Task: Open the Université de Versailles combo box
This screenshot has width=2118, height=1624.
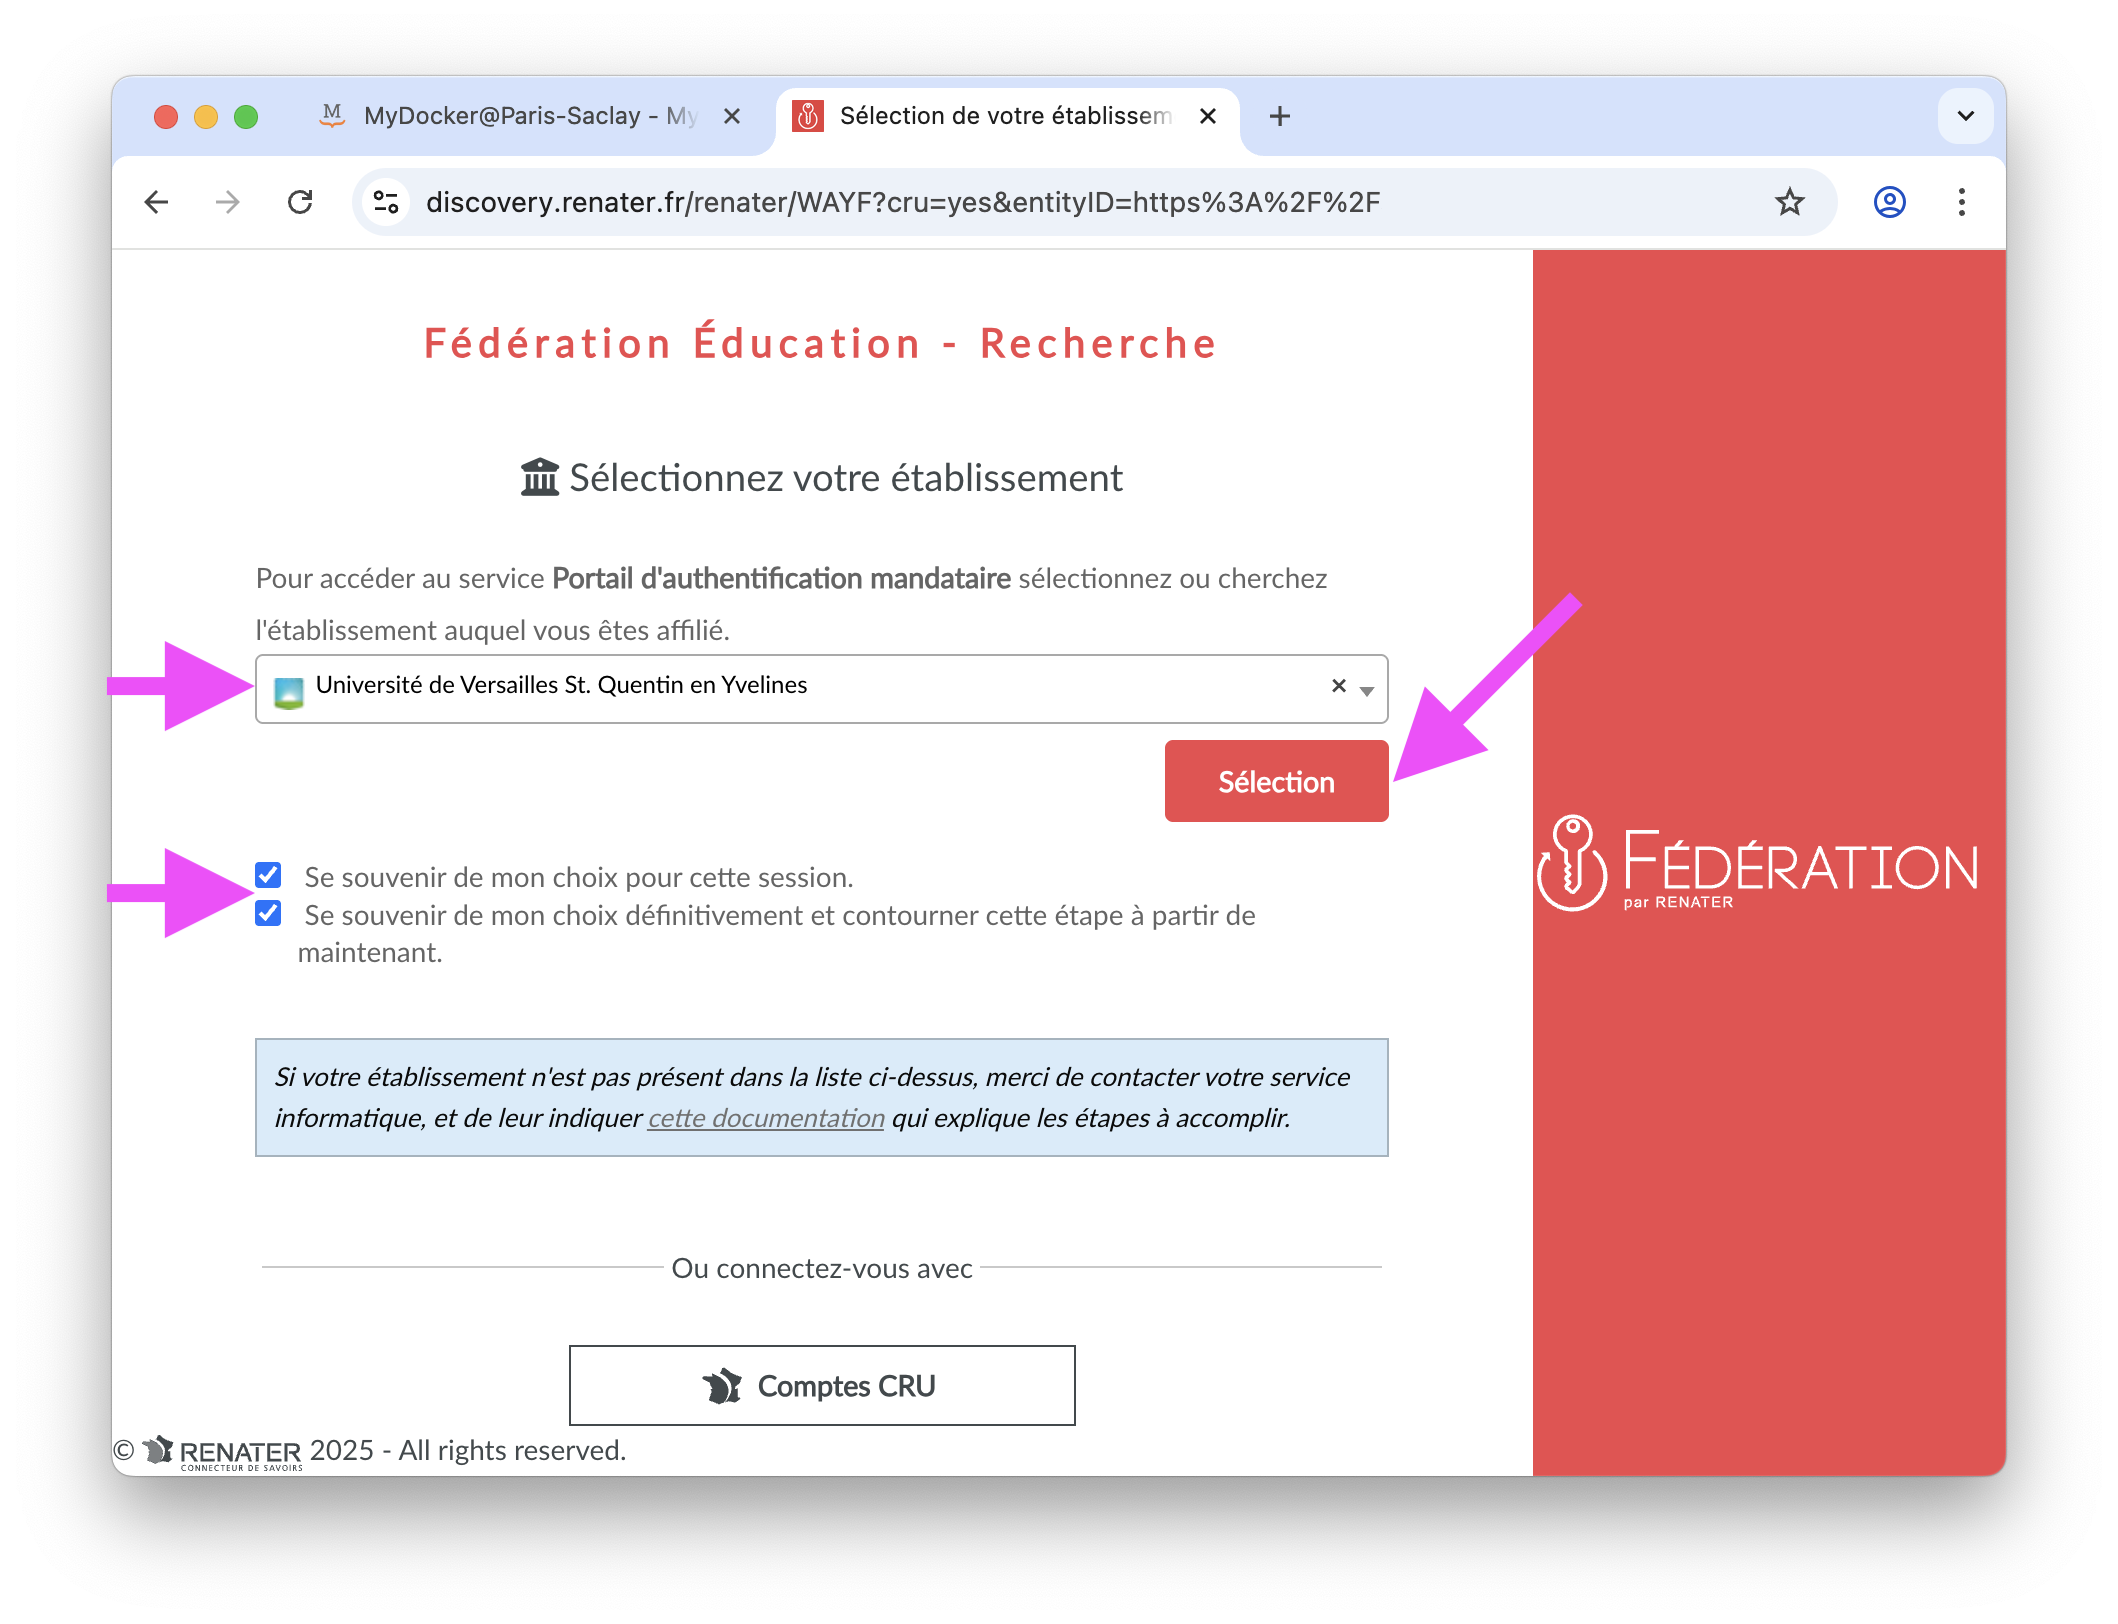Action: click(822, 689)
